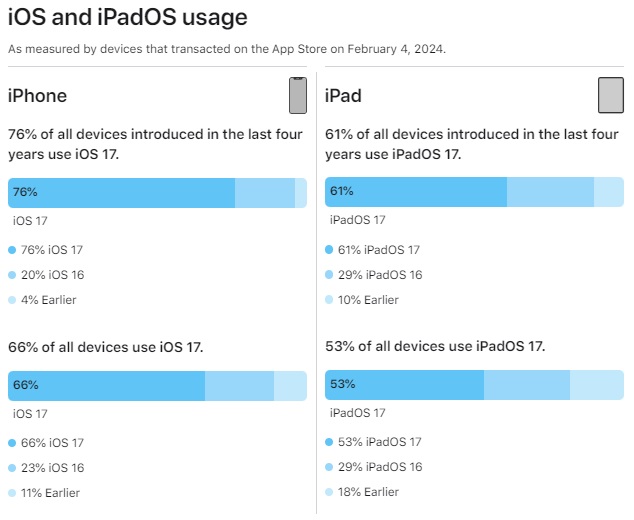Click the 11% Earlier legend dot
The height and width of the screenshot is (520, 634).
12,492
